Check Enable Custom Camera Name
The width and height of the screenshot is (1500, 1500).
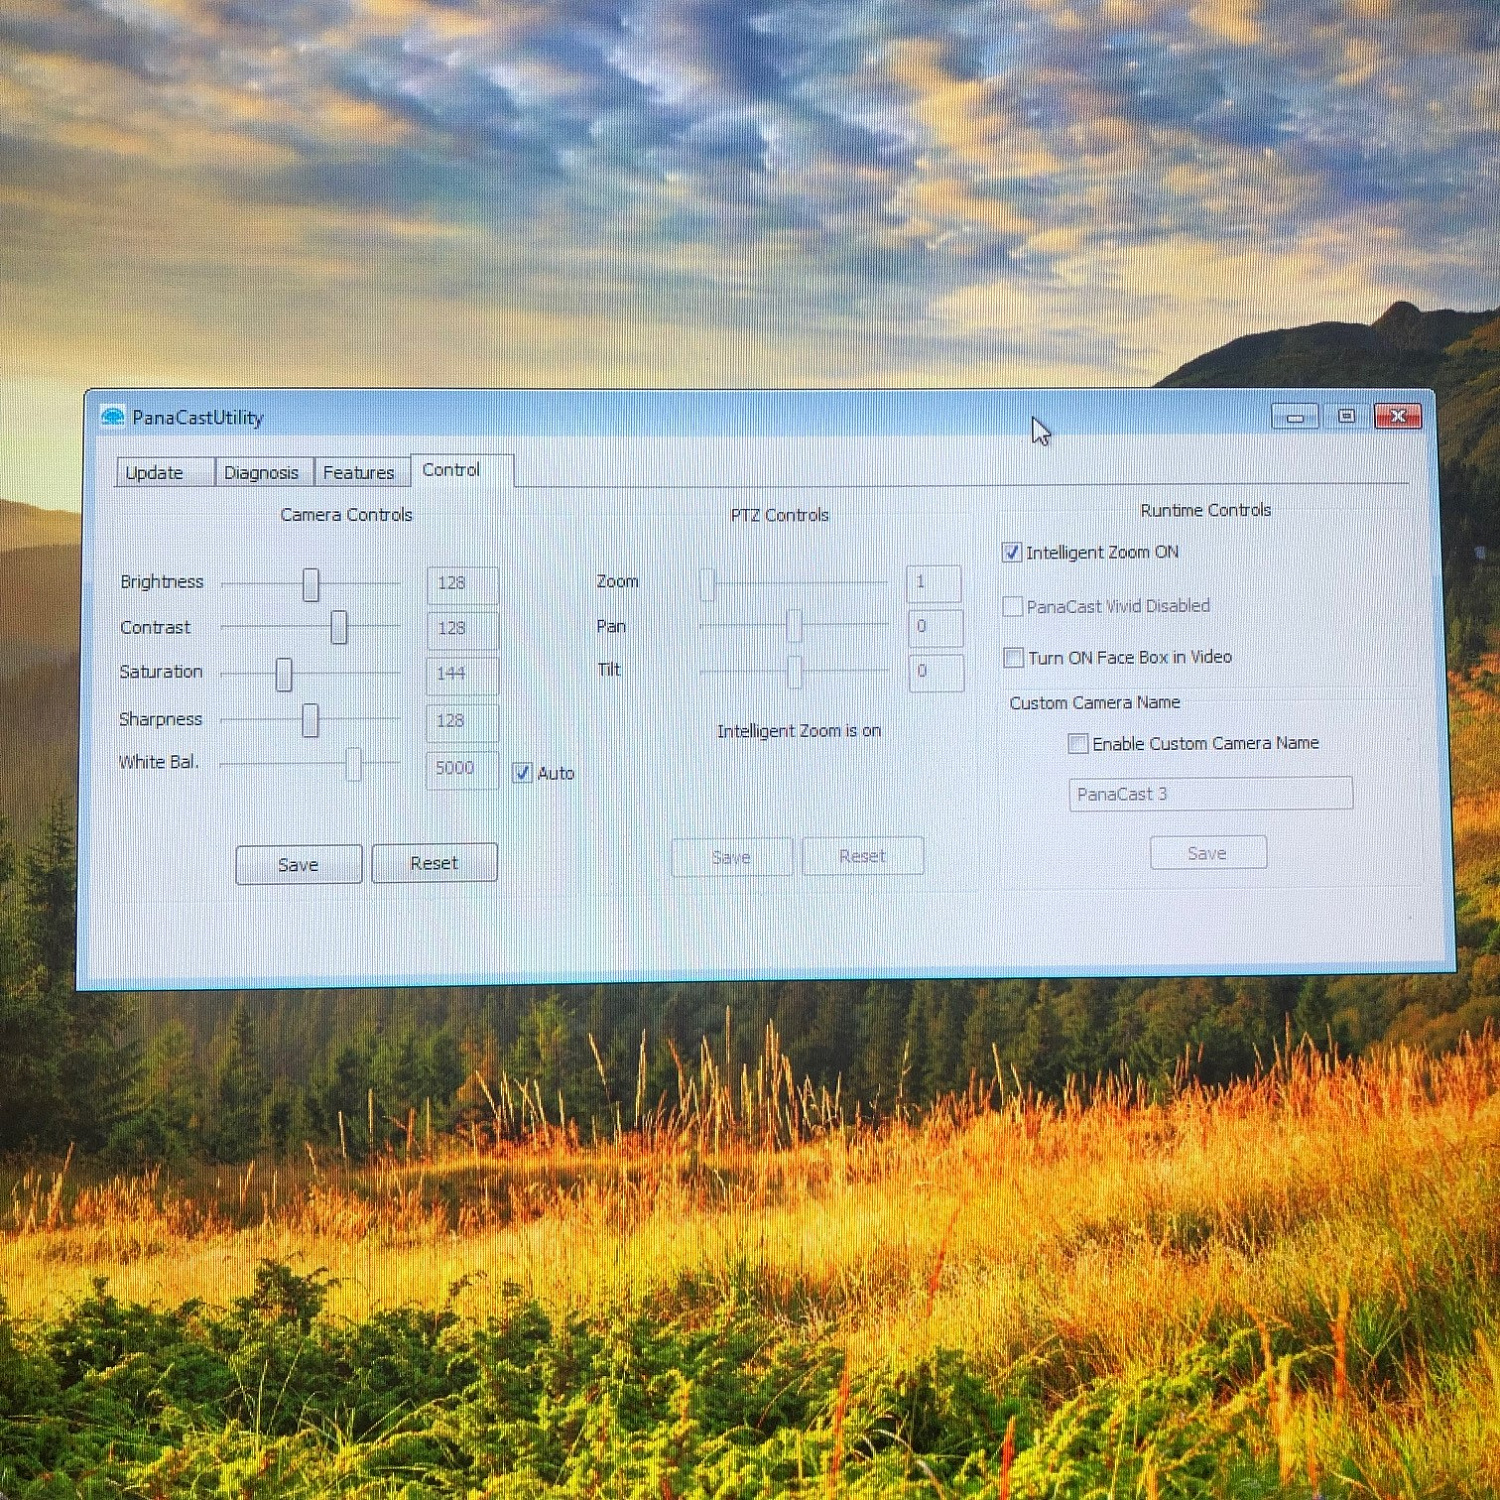click(x=1078, y=744)
